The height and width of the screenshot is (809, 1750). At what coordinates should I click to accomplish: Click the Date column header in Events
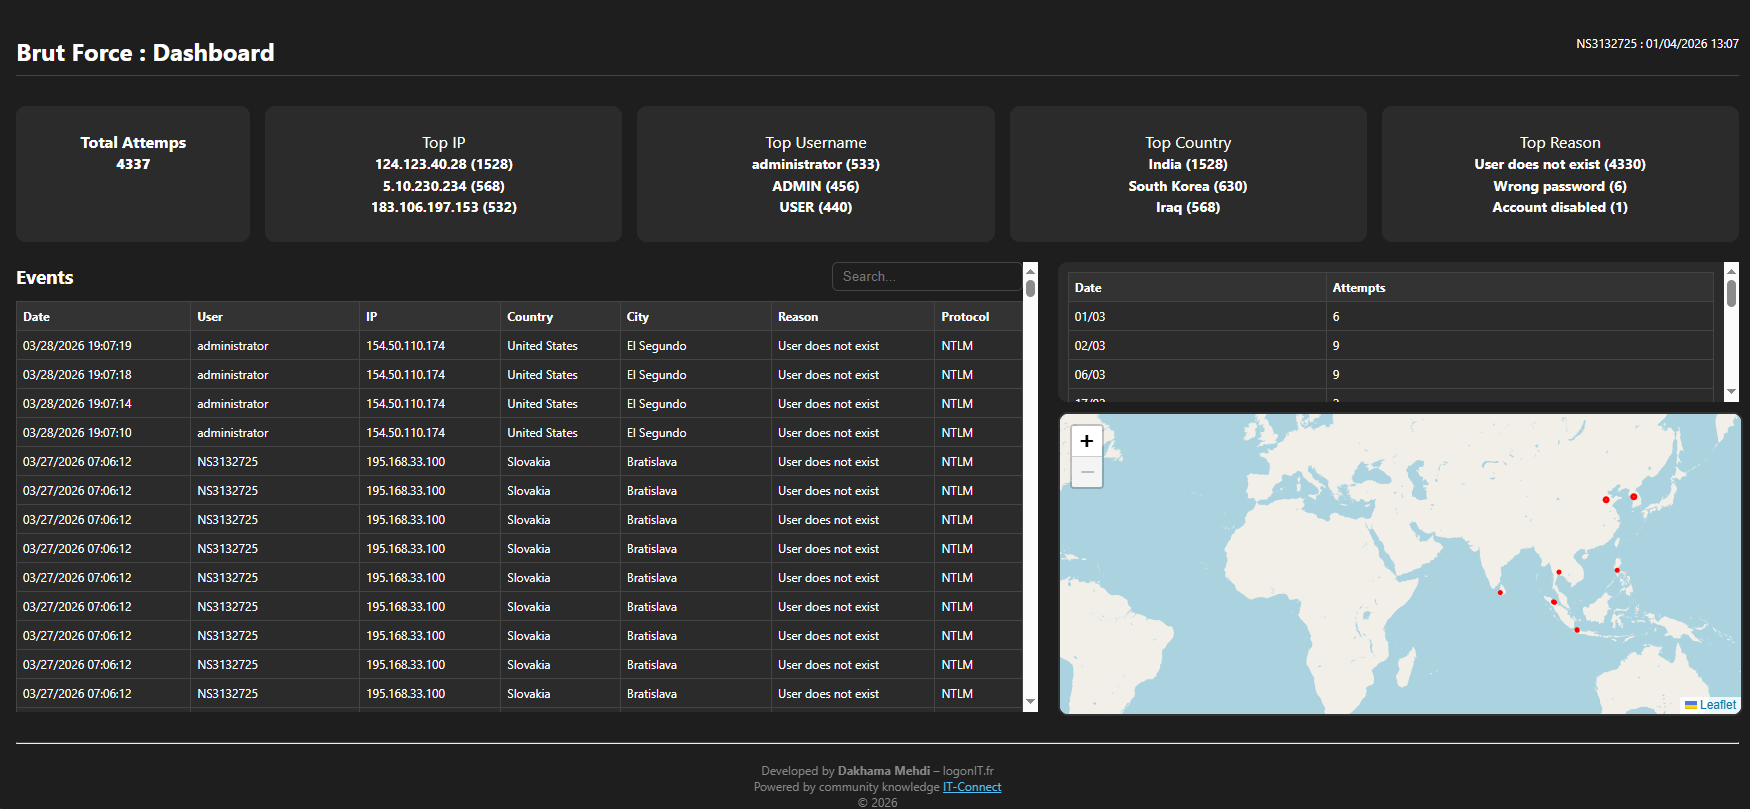(x=37, y=317)
